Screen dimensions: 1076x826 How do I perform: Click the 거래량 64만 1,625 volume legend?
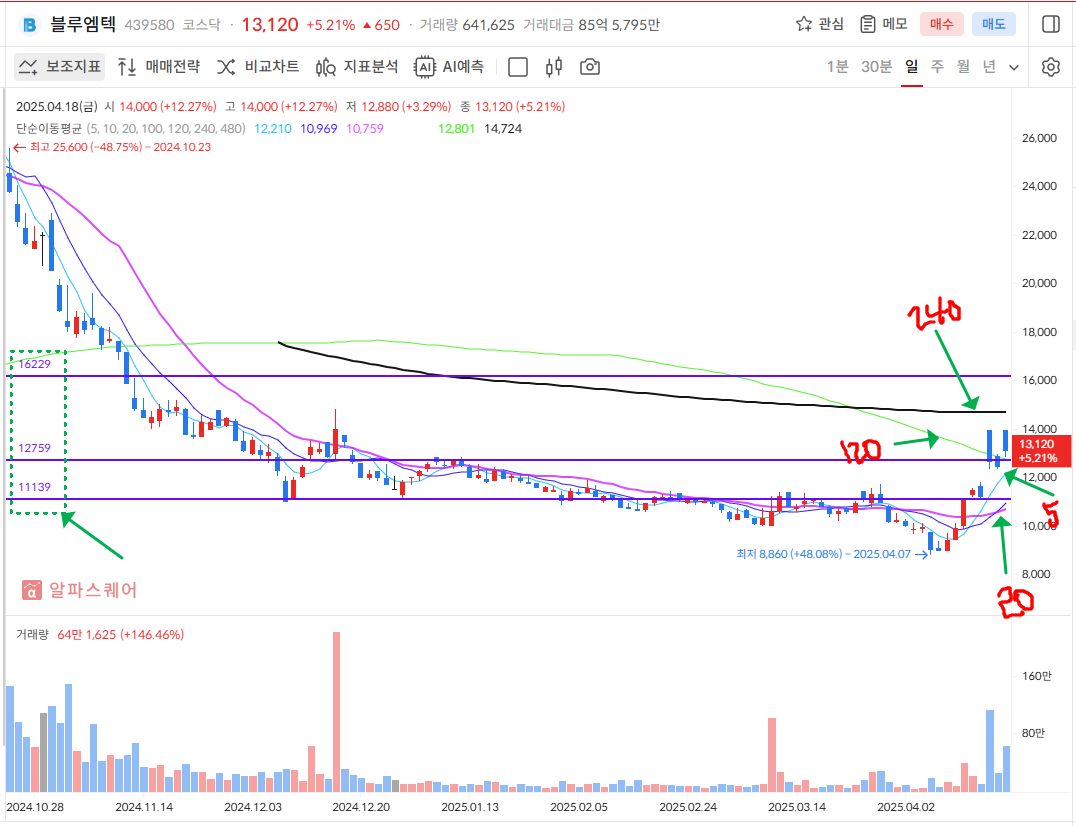pyautogui.click(x=100, y=635)
